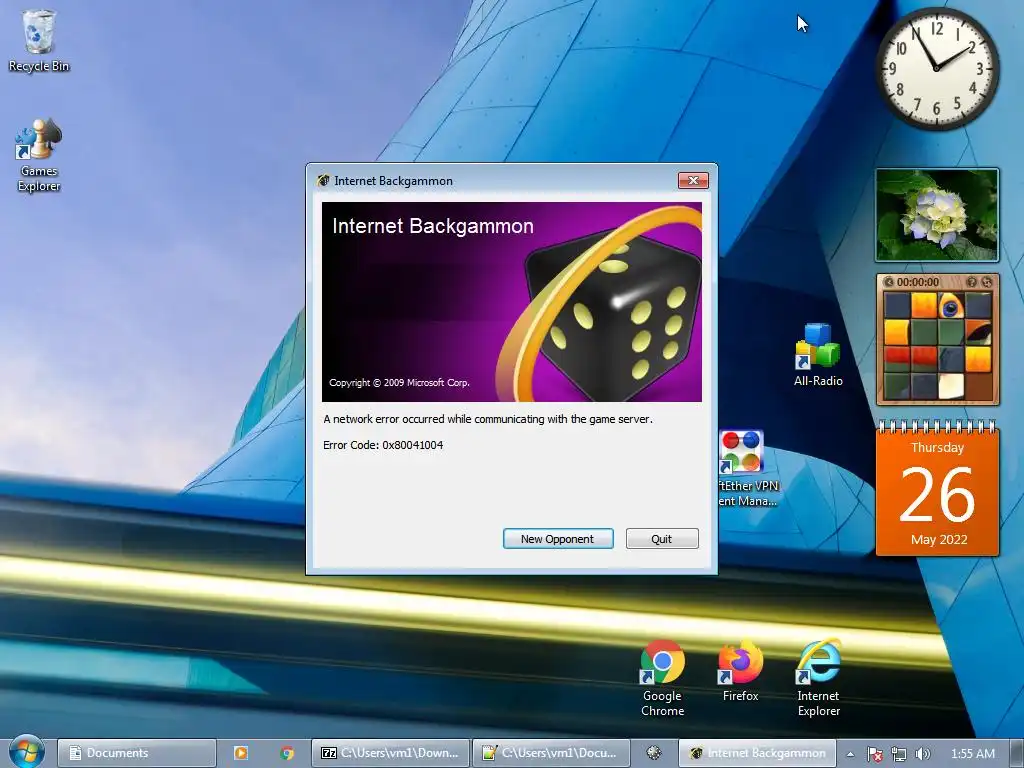1024x768 pixels.
Task: Launch Firefox from the desktop
Action: point(741,671)
